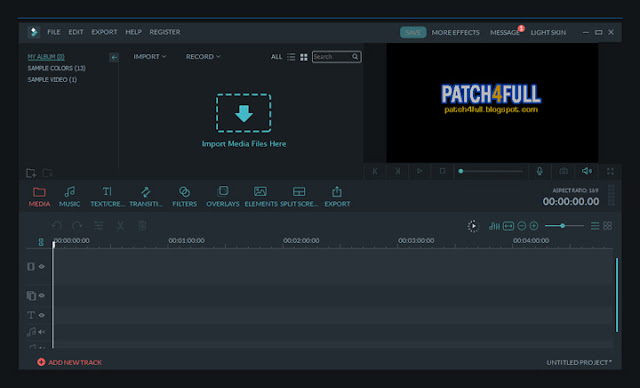Open the EDIT menu

click(76, 32)
